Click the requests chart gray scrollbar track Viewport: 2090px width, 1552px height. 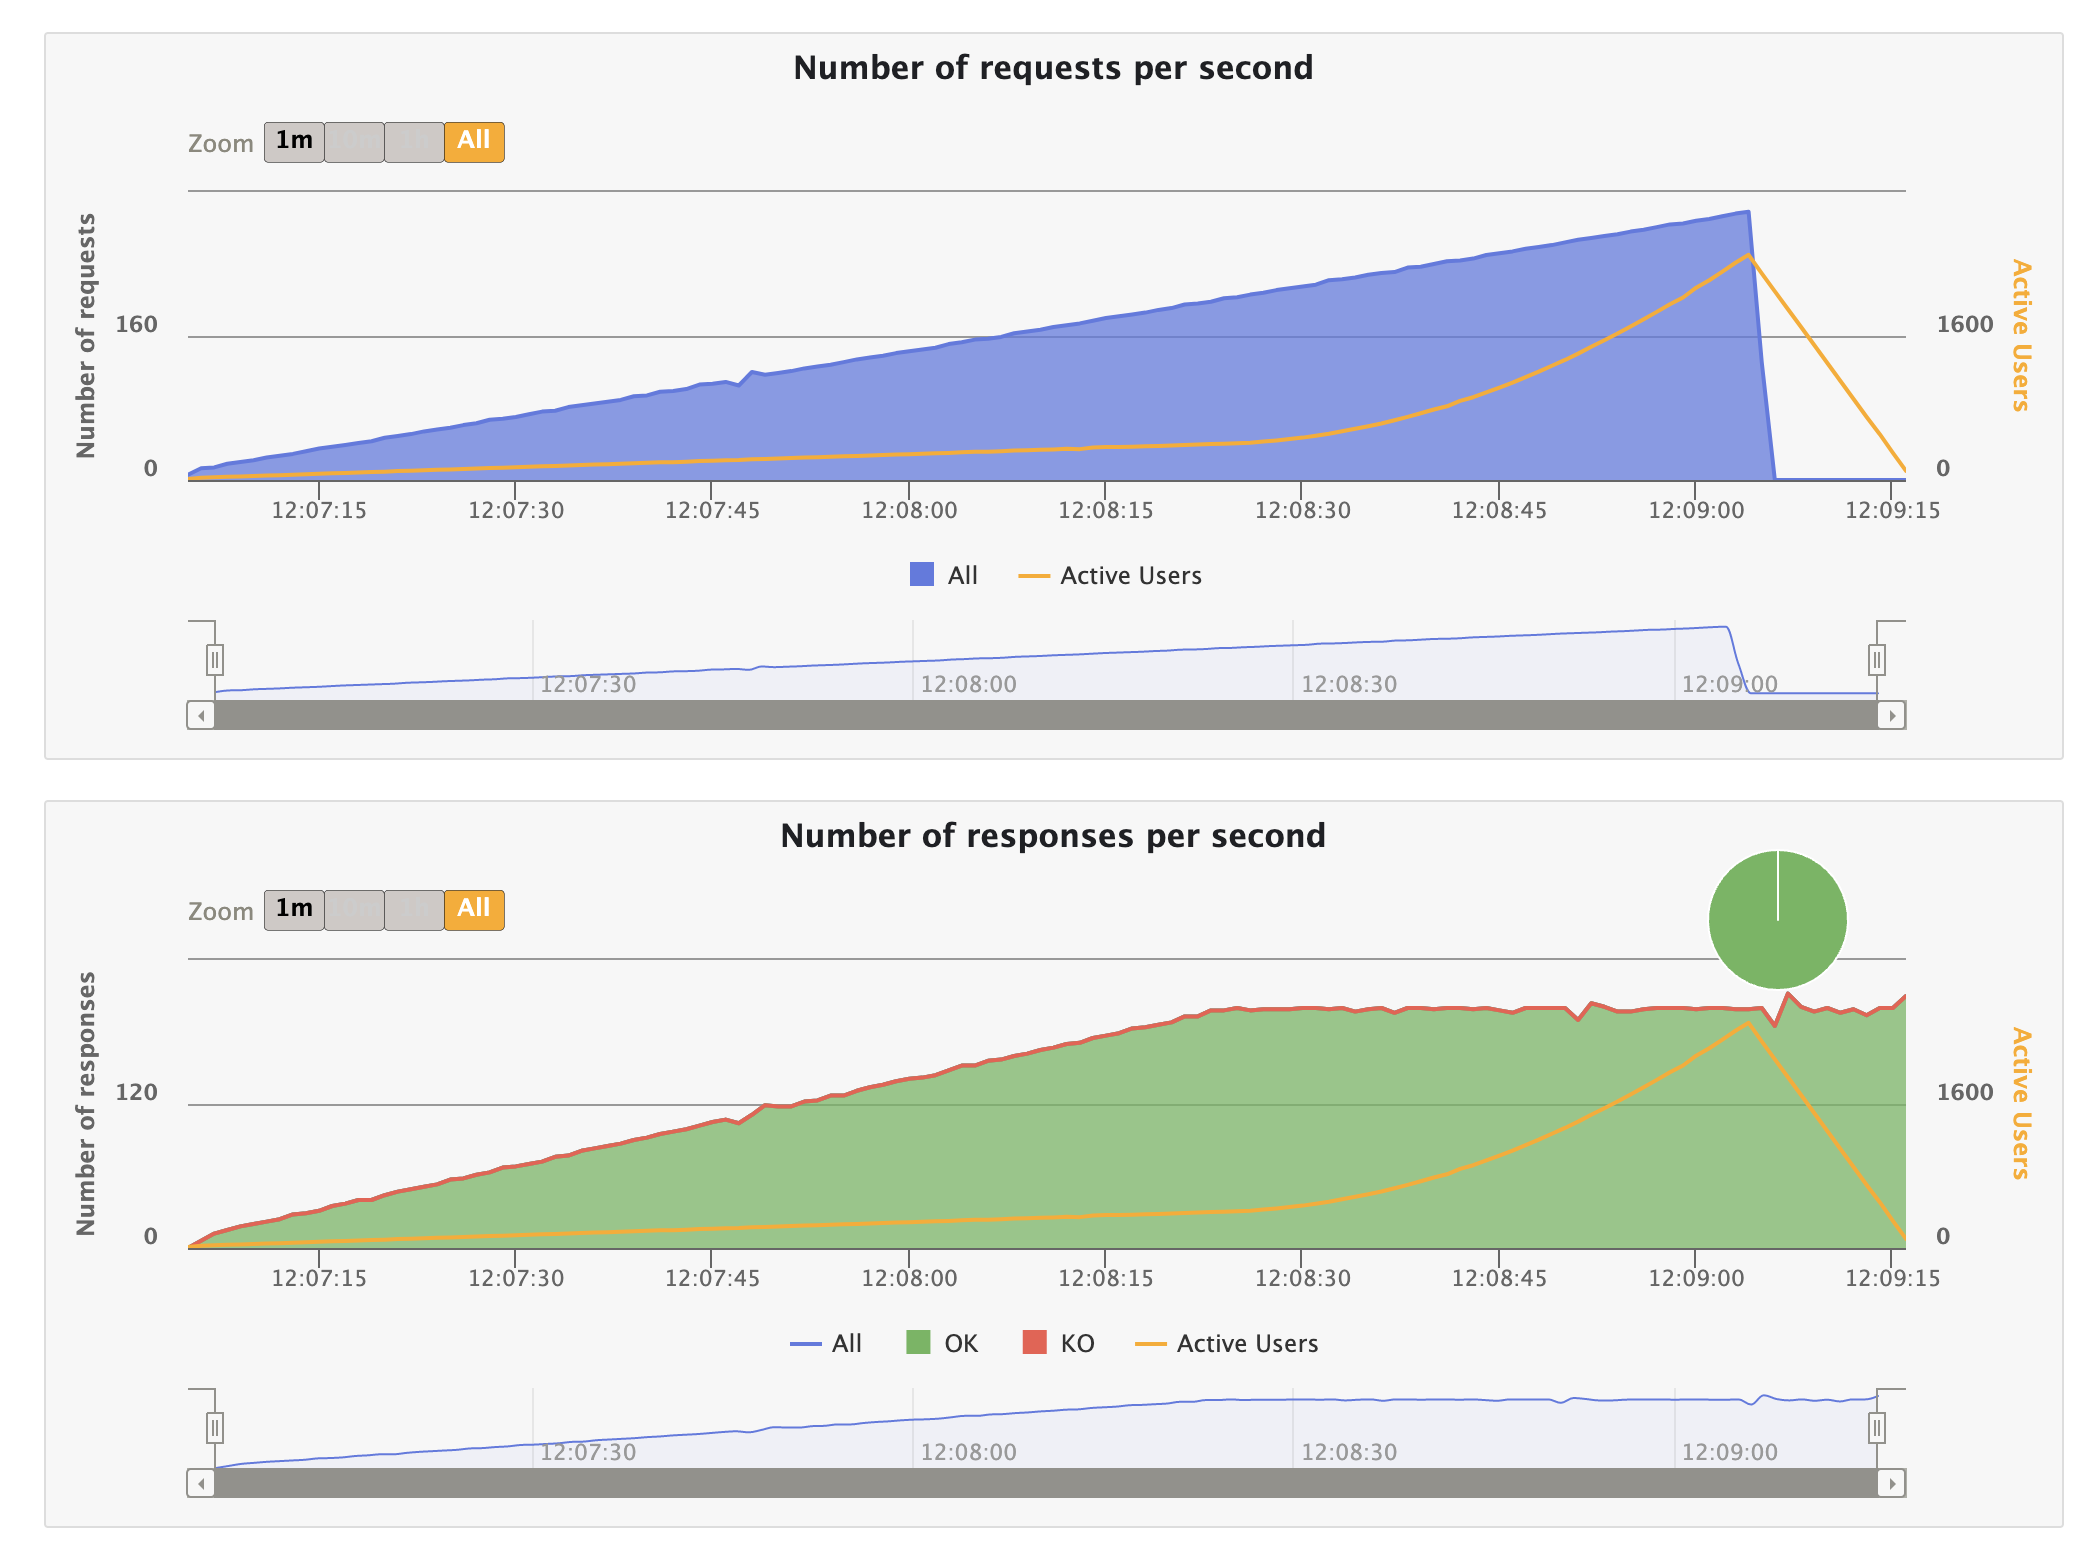point(1045,716)
